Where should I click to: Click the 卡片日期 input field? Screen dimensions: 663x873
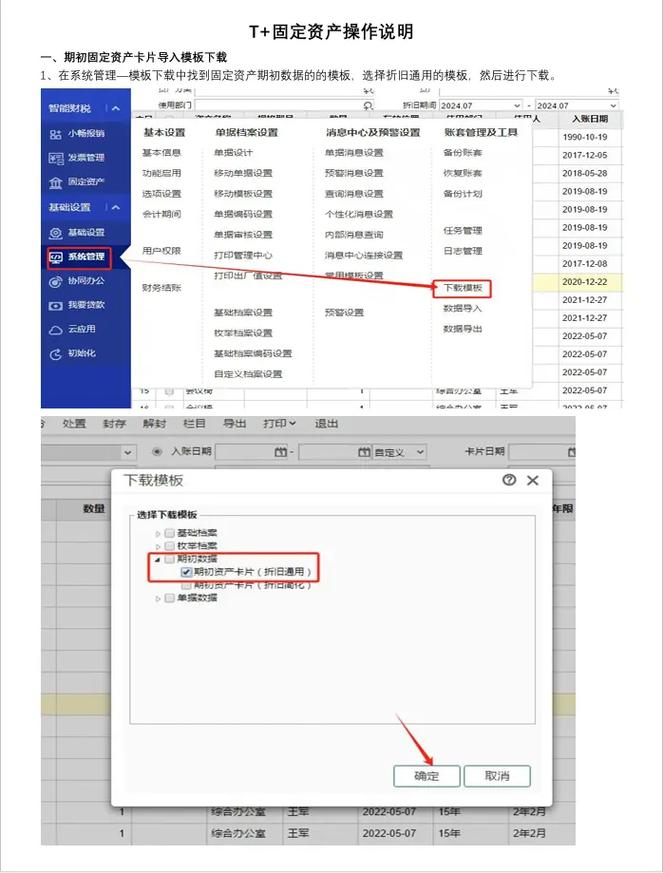[x=542, y=452]
